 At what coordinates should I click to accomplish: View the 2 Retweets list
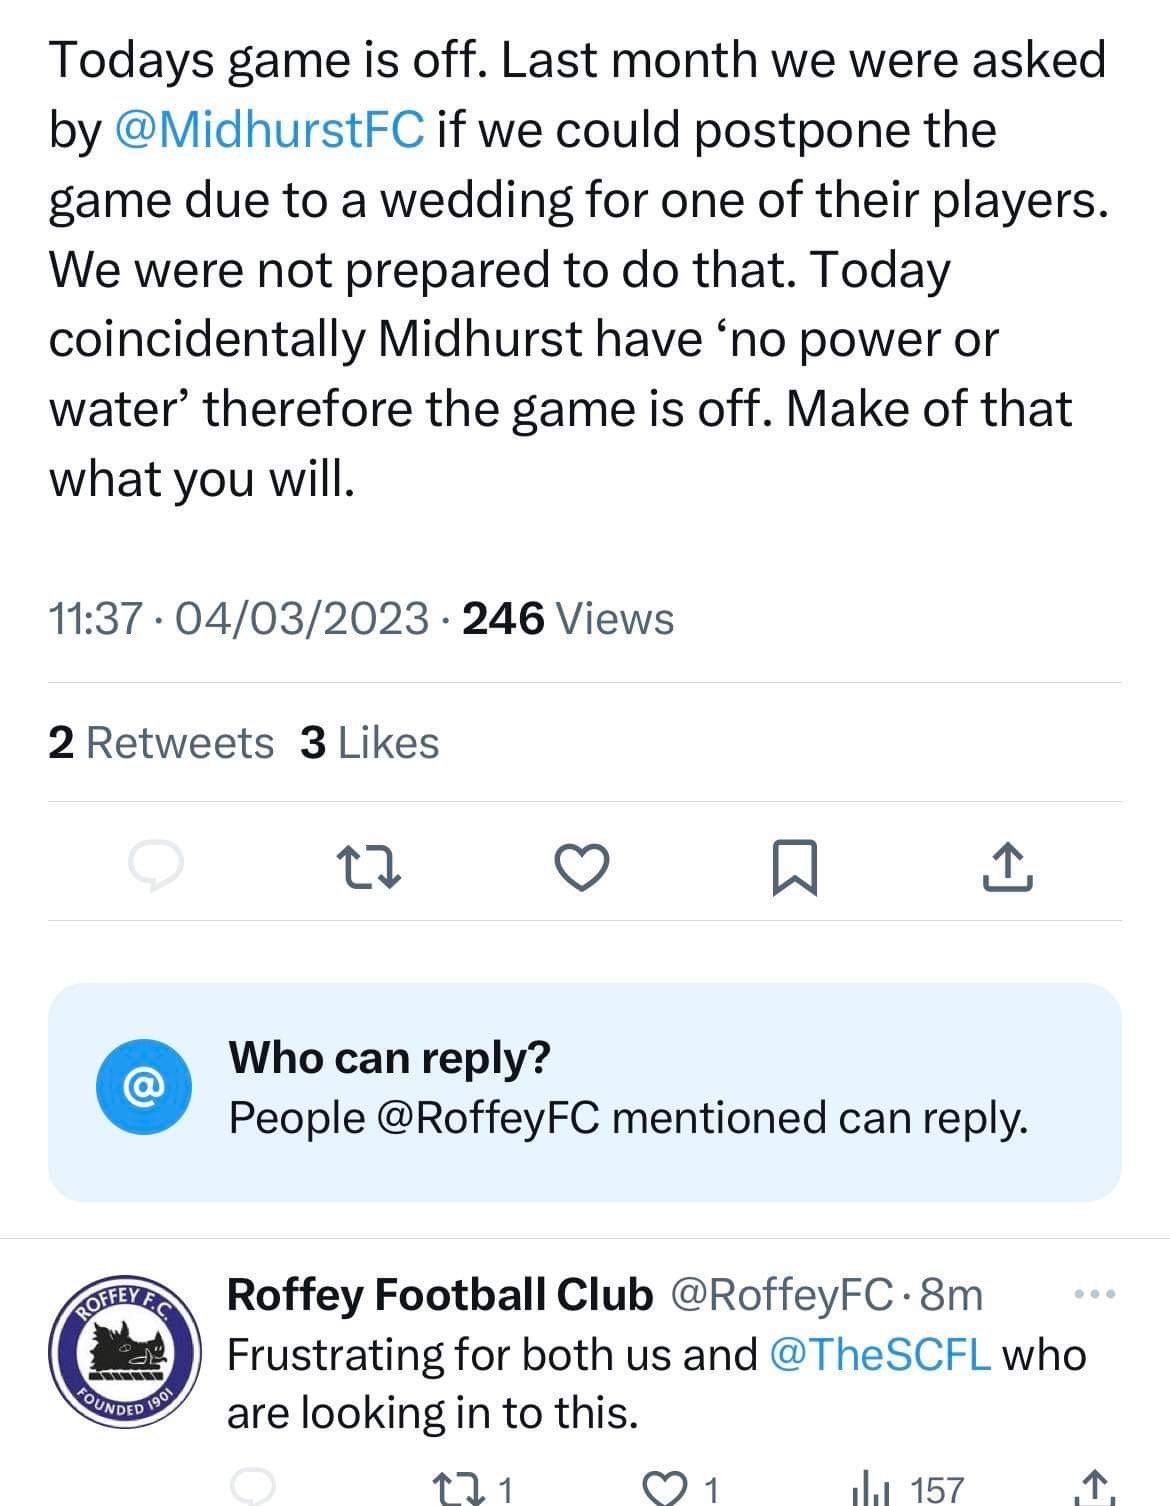pos(160,743)
